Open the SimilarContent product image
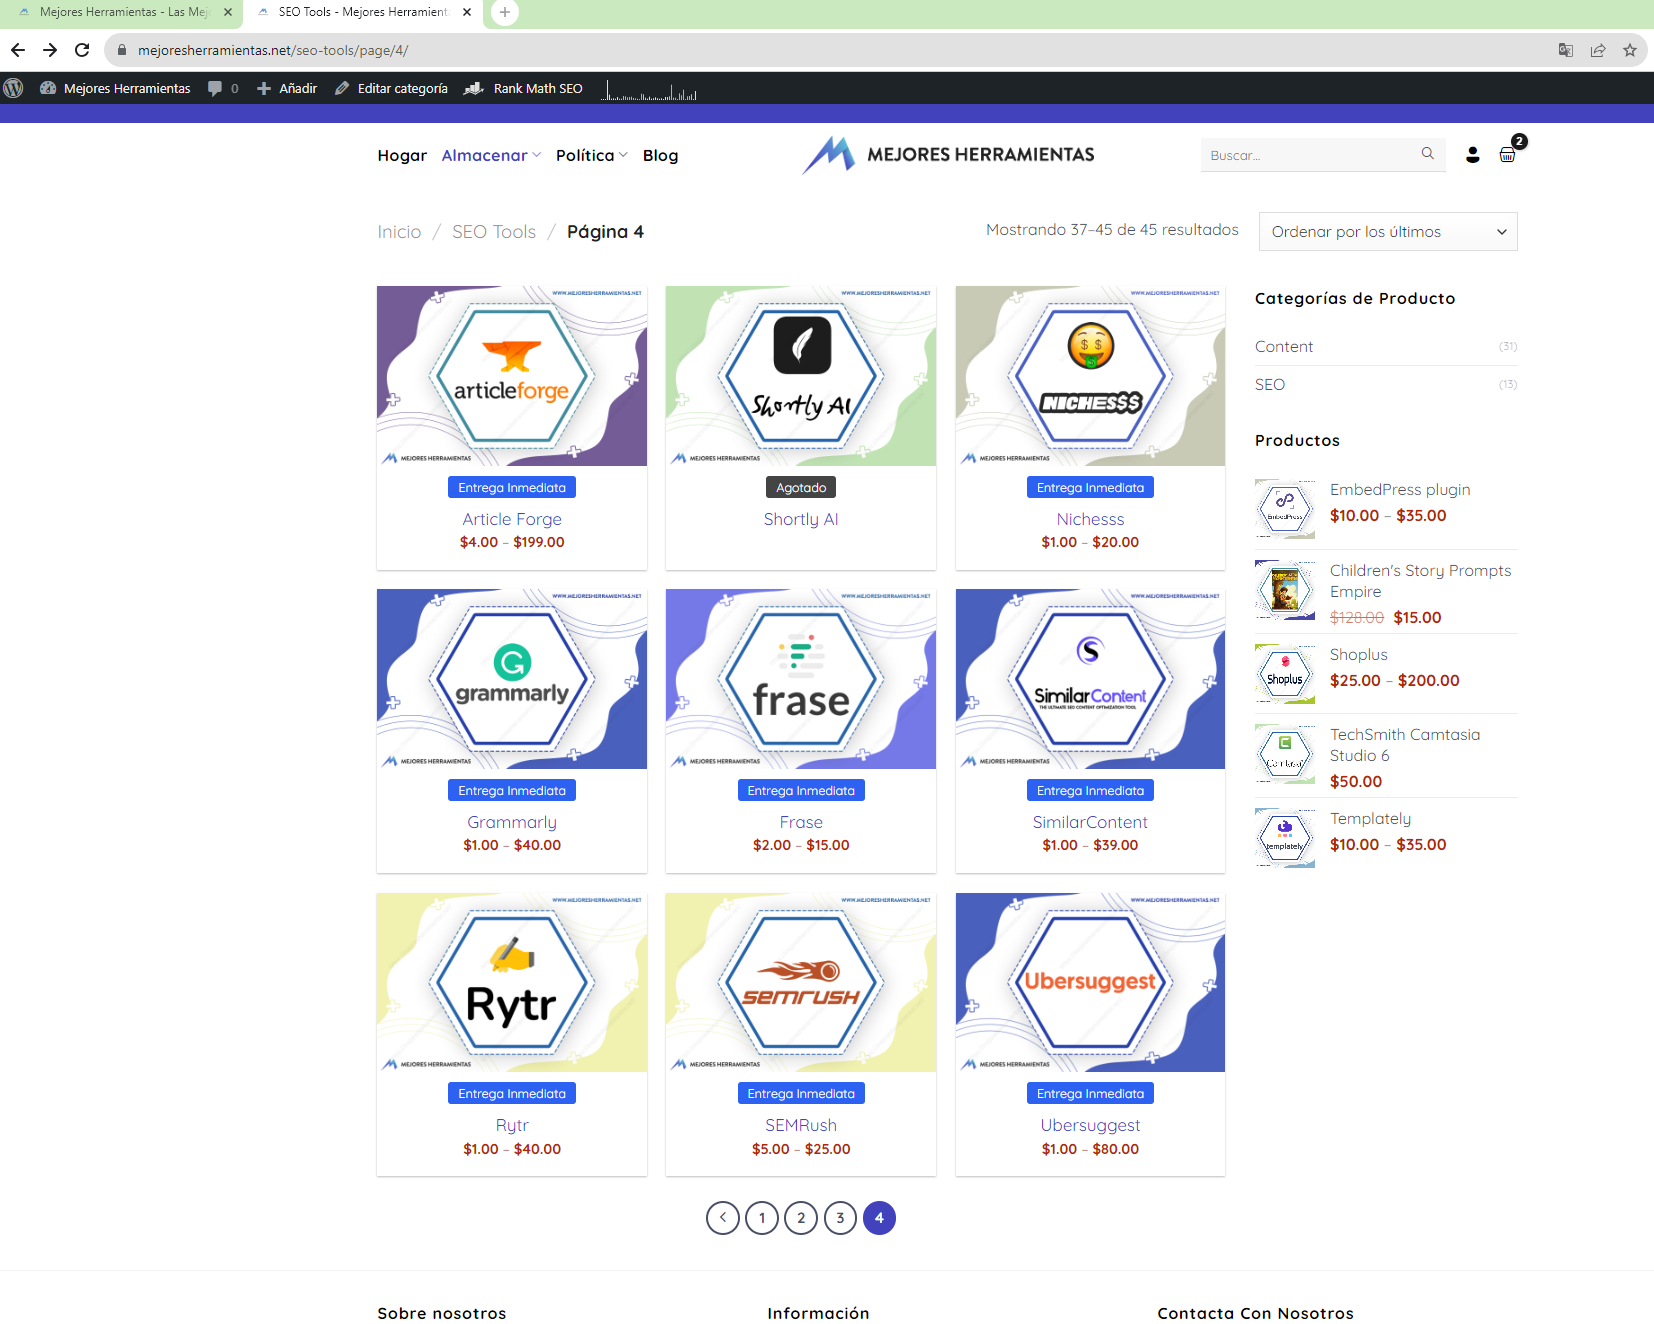 point(1090,679)
